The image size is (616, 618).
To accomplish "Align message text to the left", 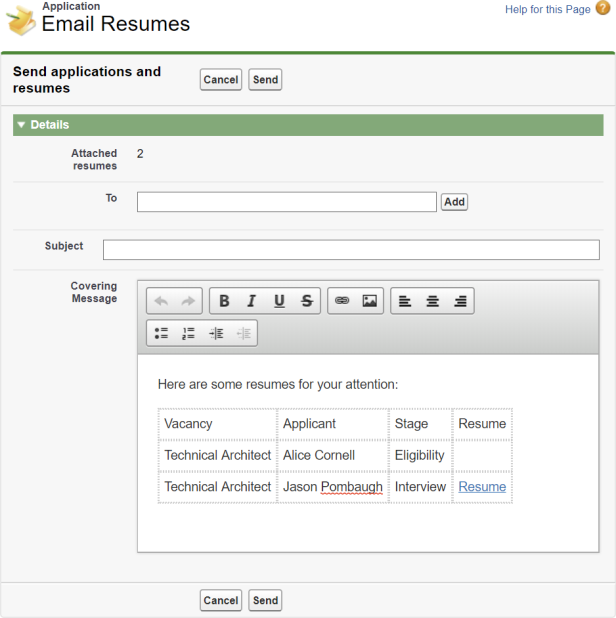I will point(405,301).
